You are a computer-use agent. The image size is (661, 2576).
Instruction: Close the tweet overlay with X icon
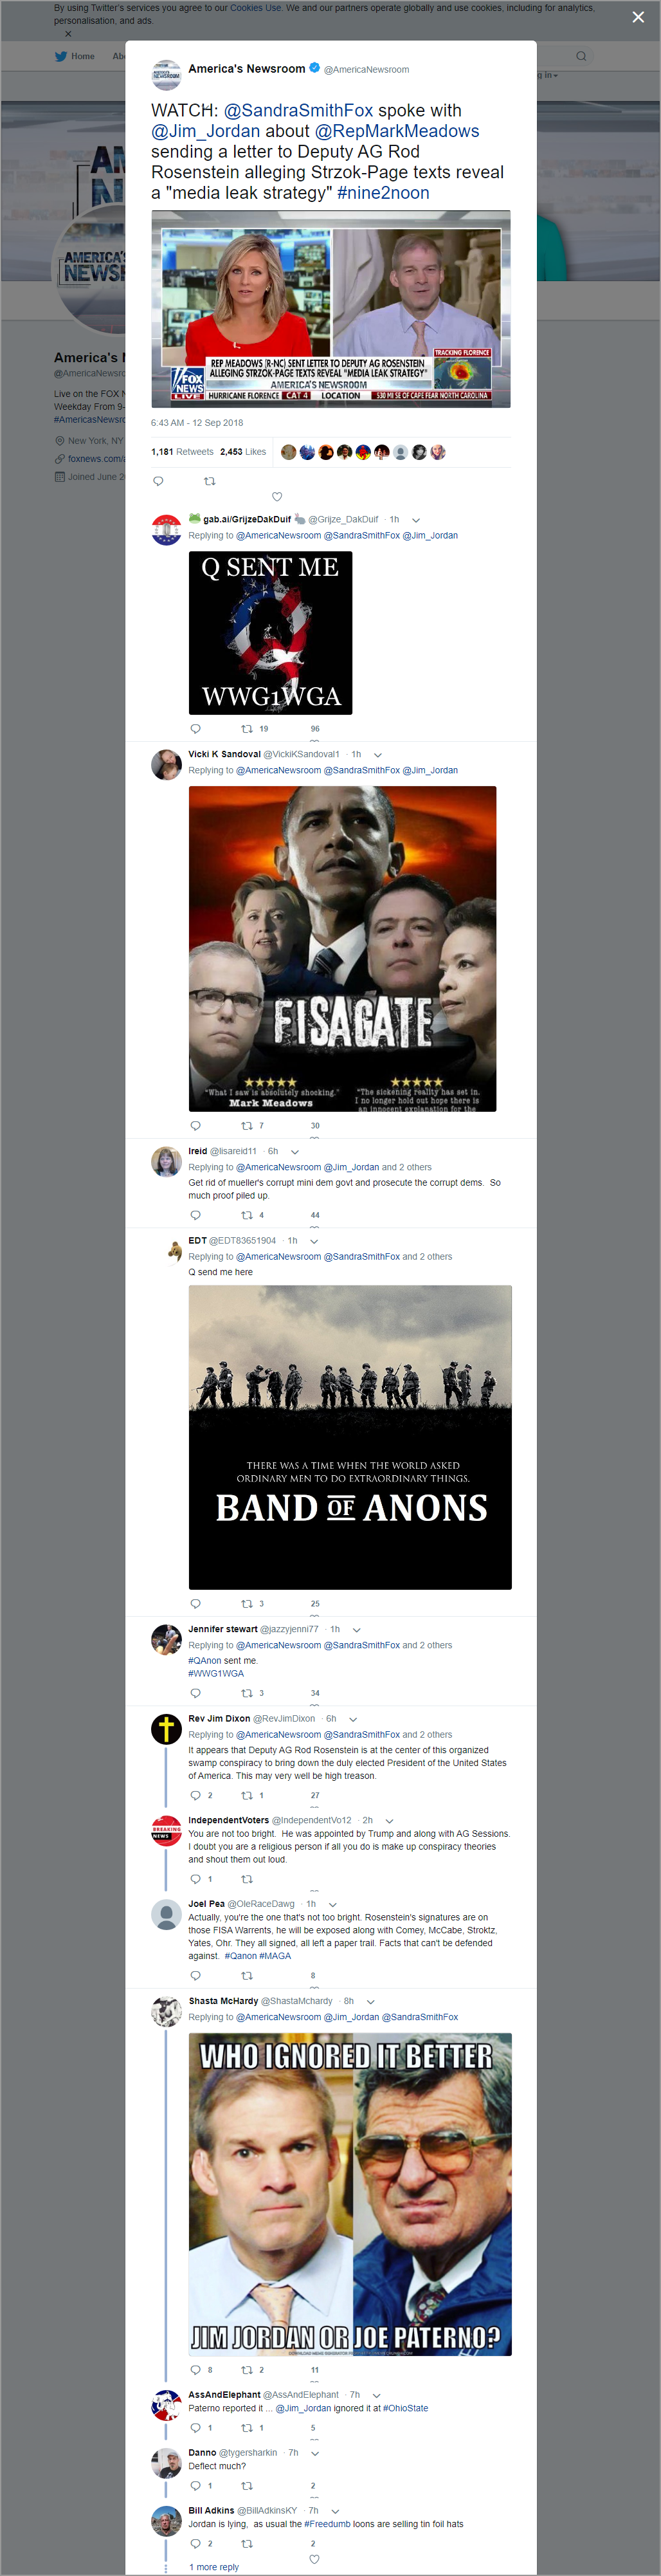pyautogui.click(x=638, y=17)
